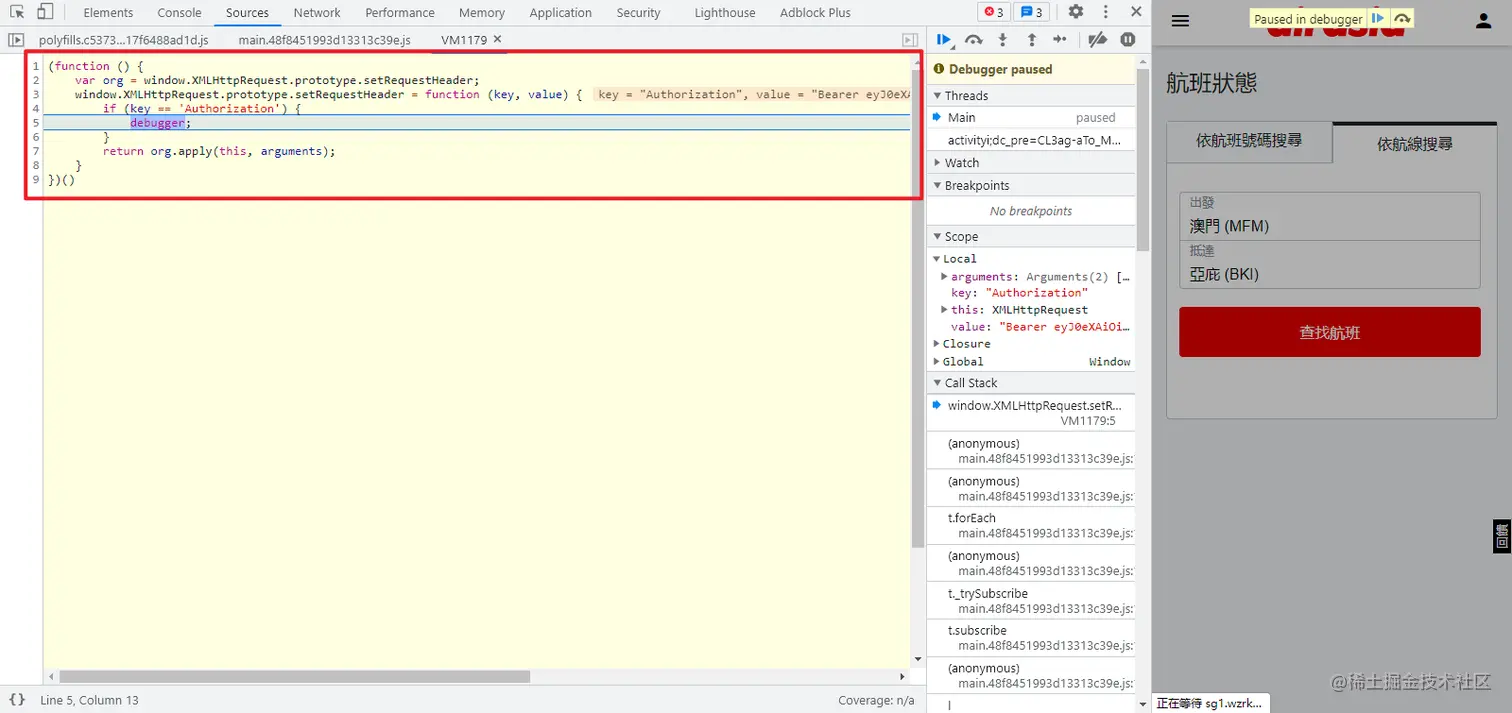Click the pretty-print braces icon

[17, 700]
